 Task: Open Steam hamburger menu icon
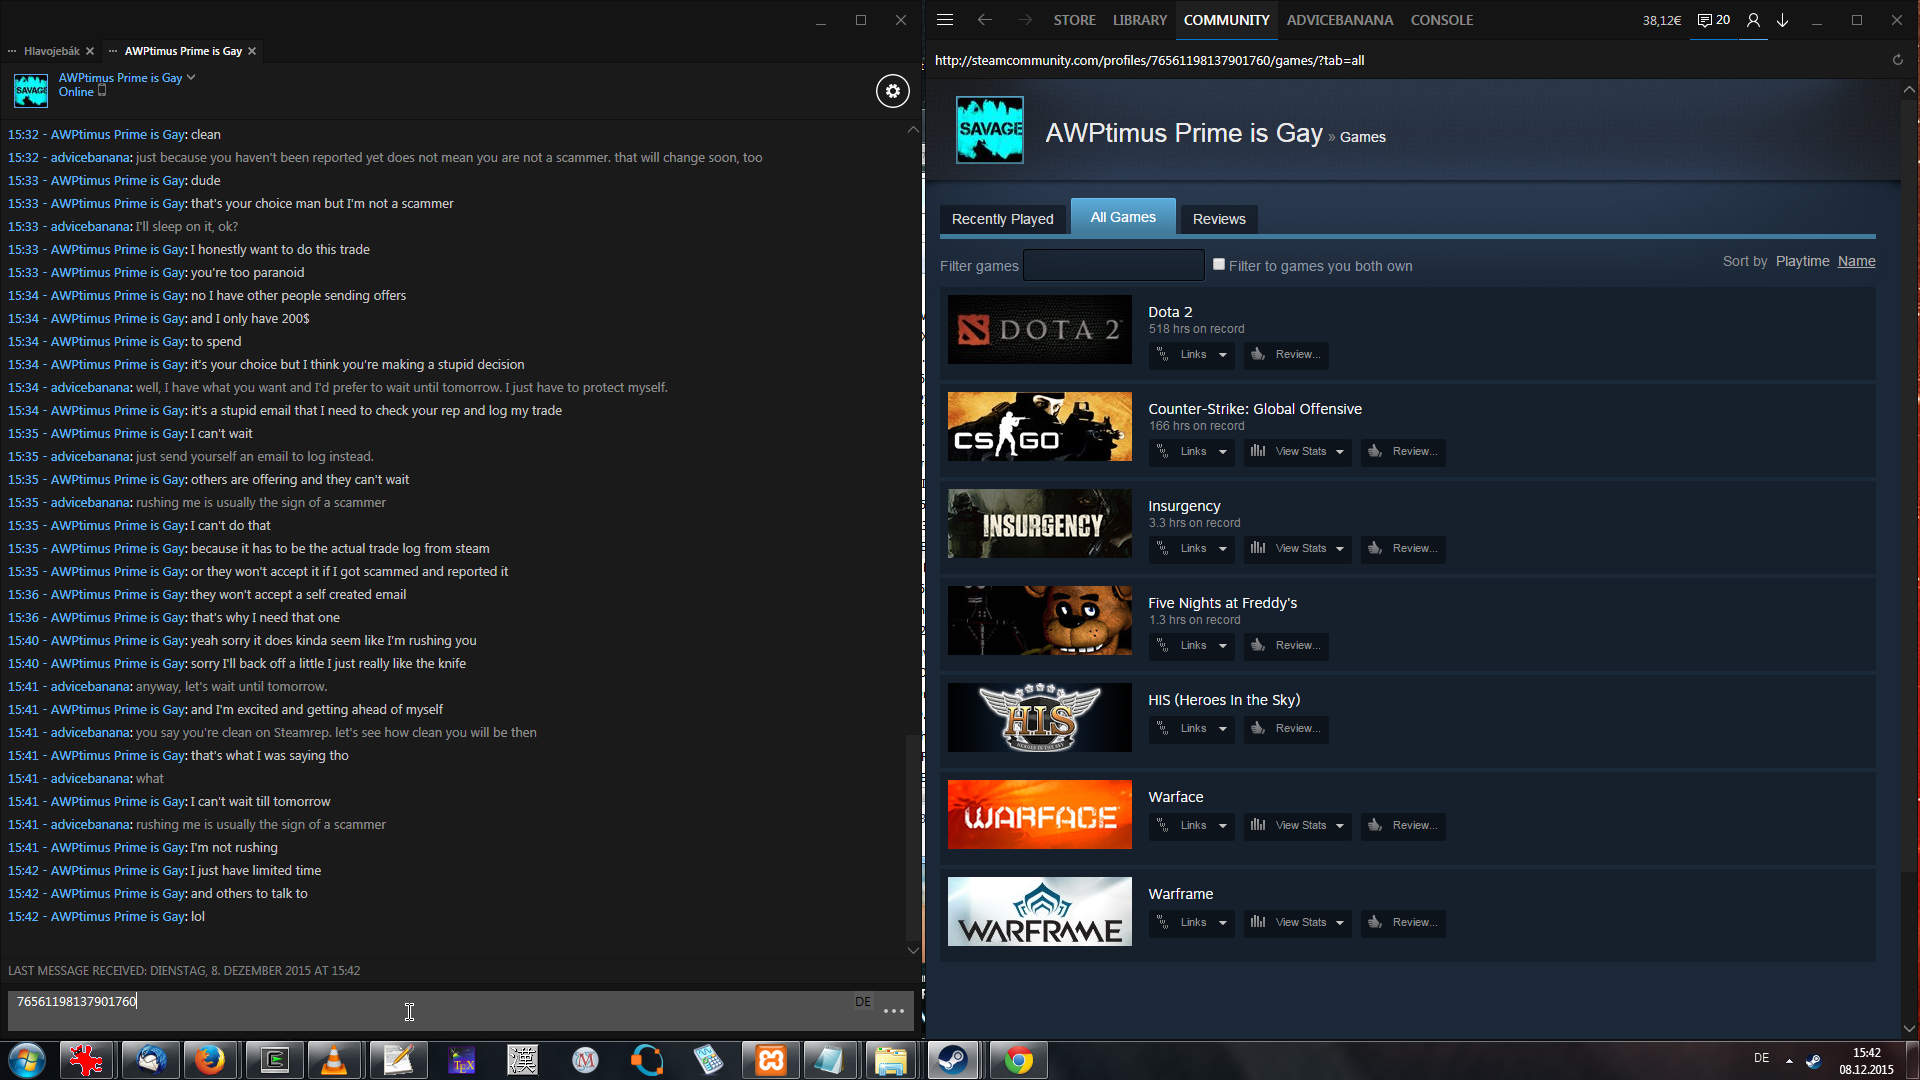click(x=945, y=20)
